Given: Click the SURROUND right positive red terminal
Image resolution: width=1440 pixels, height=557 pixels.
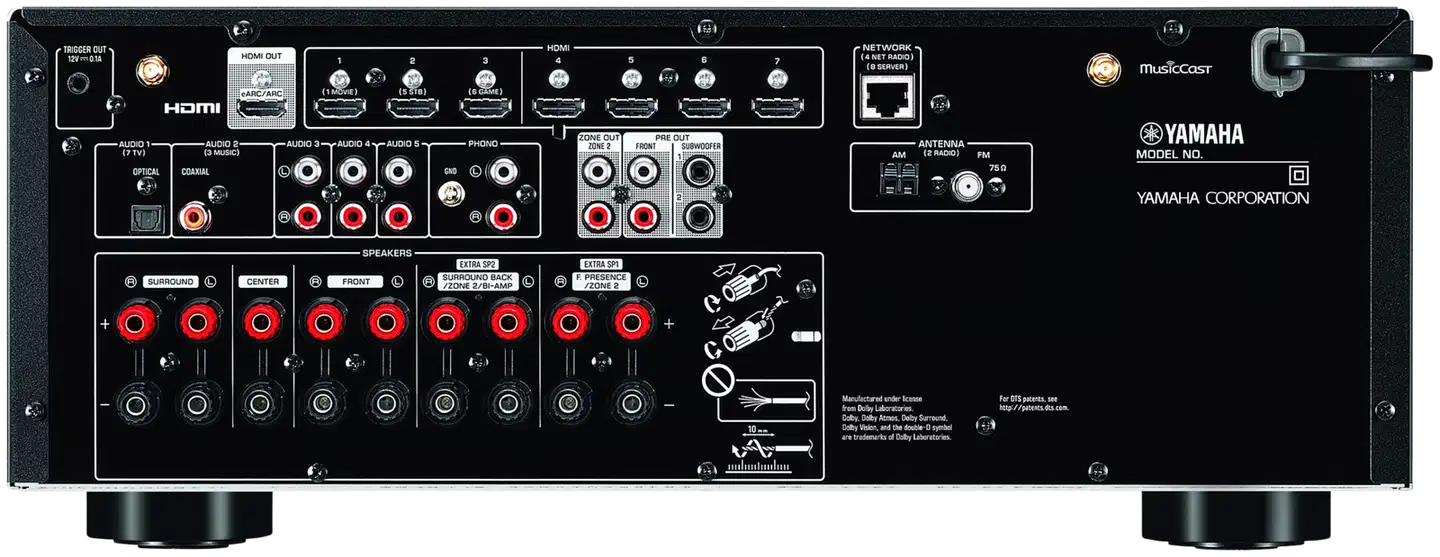Looking at the screenshot, I should 136,323.
